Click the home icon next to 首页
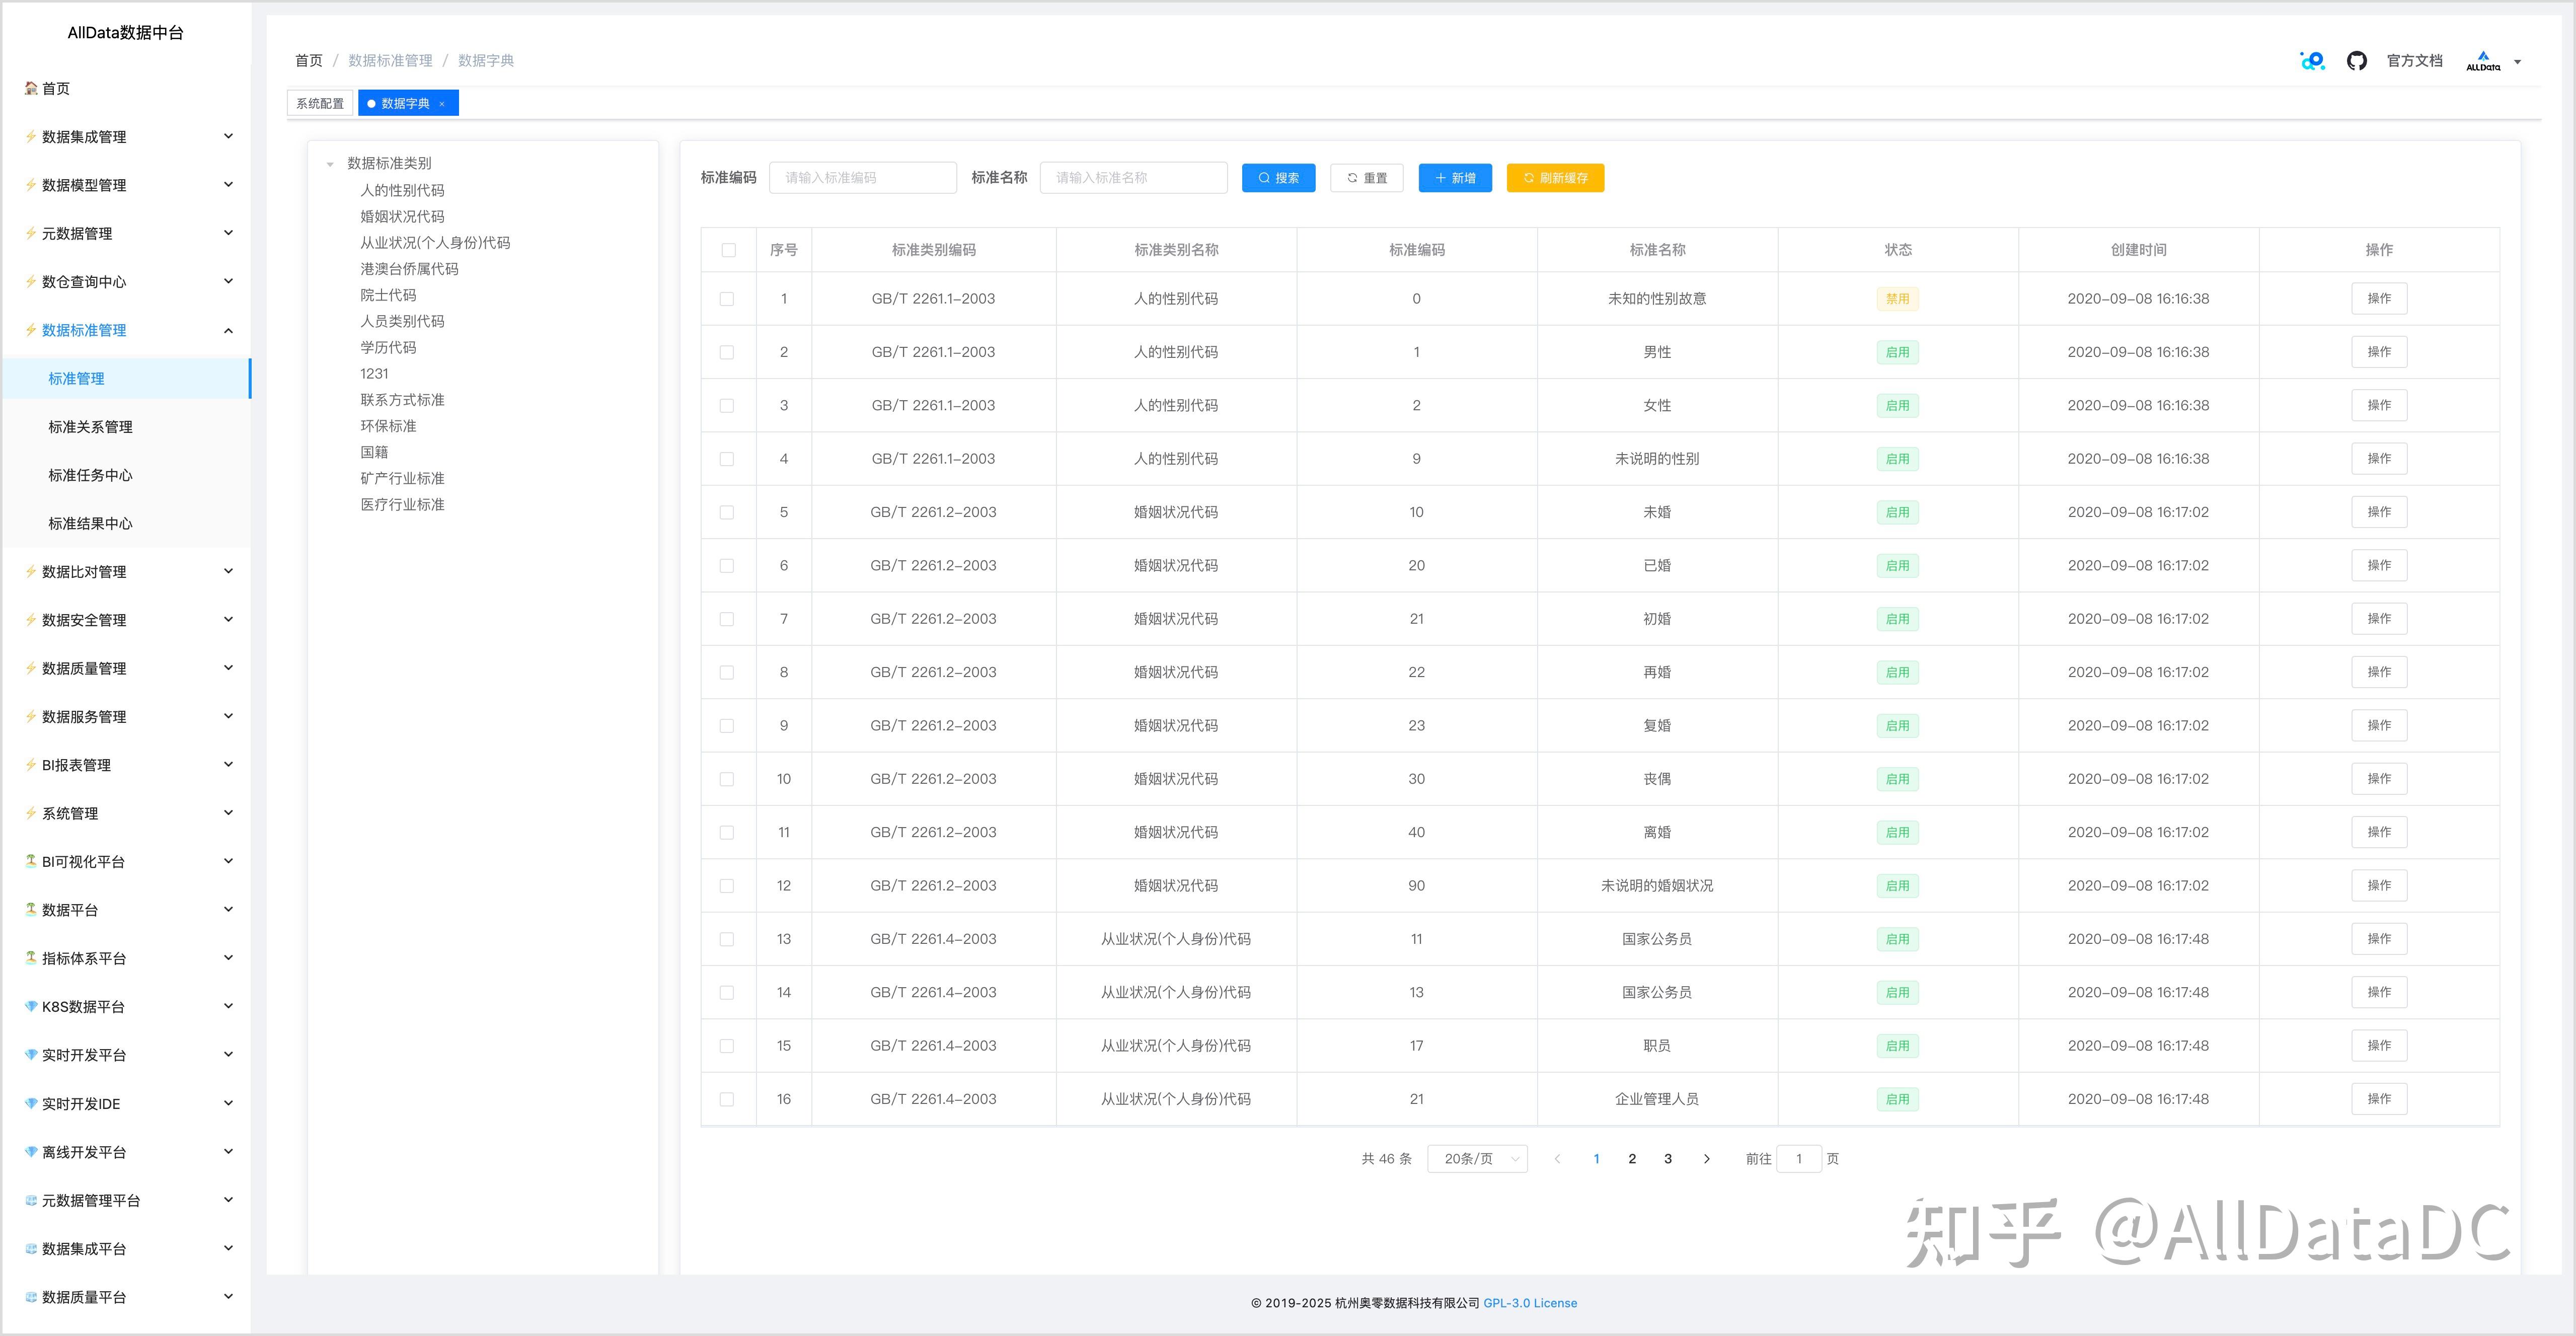 (x=31, y=88)
